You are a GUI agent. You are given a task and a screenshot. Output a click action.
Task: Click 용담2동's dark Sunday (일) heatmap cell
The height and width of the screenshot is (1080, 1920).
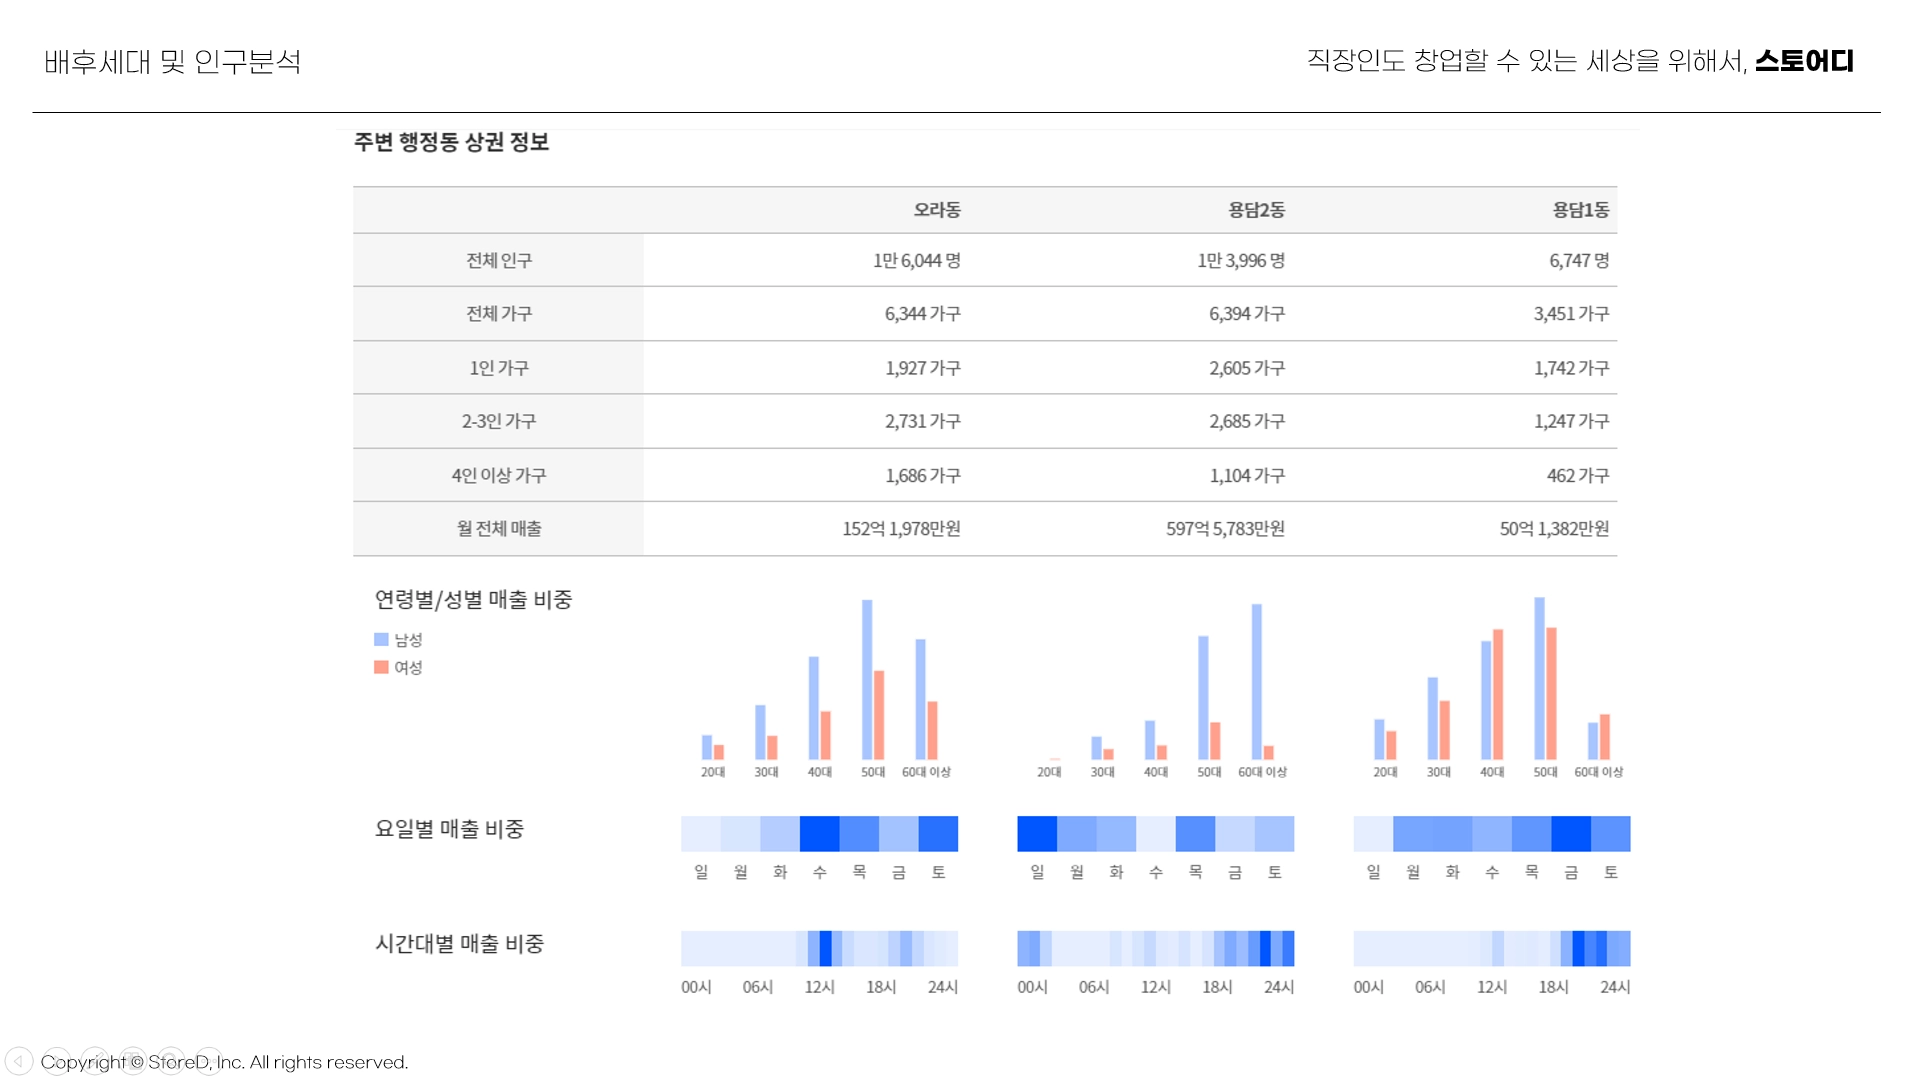coord(1037,834)
